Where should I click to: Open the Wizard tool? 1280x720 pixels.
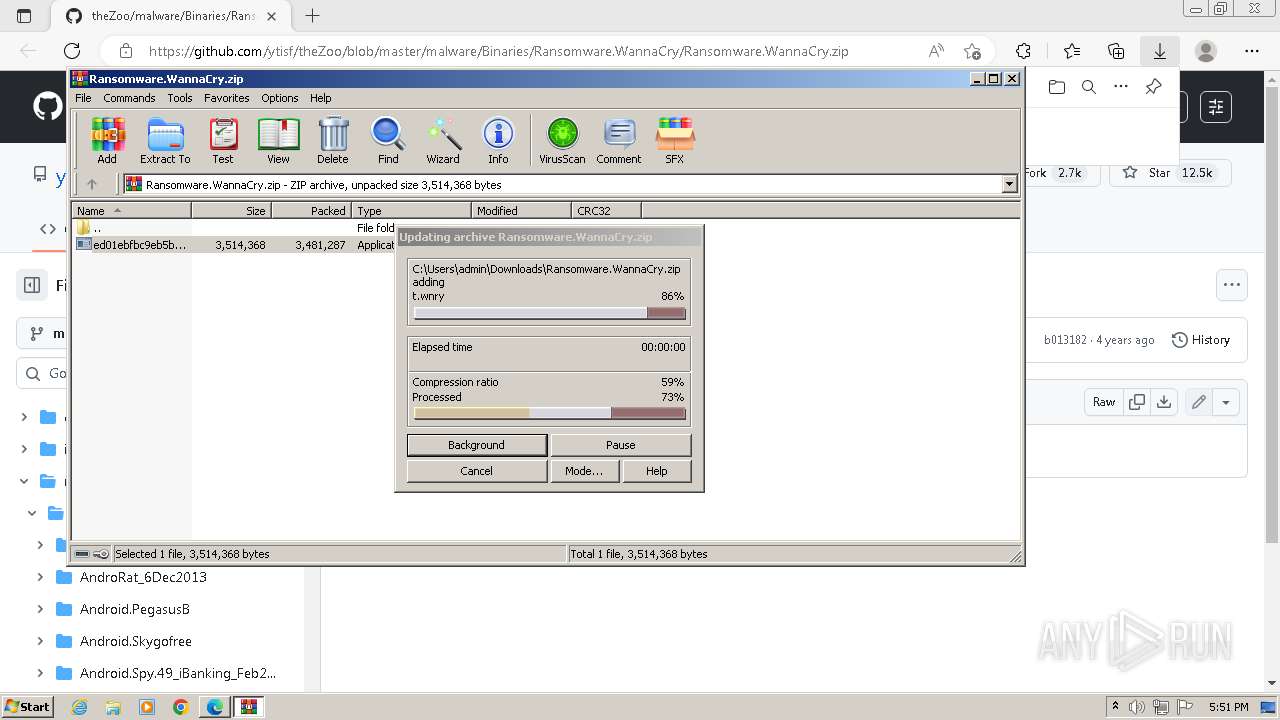(x=443, y=140)
